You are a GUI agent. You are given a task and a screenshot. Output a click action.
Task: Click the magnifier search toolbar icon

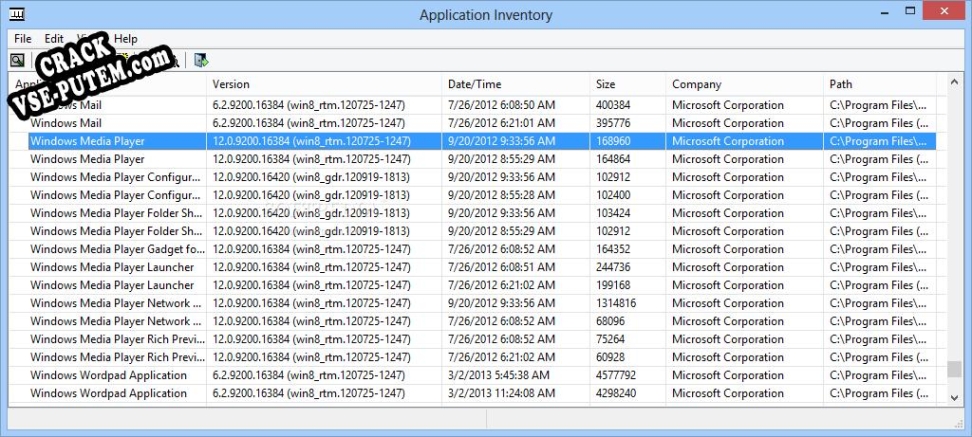point(17,60)
